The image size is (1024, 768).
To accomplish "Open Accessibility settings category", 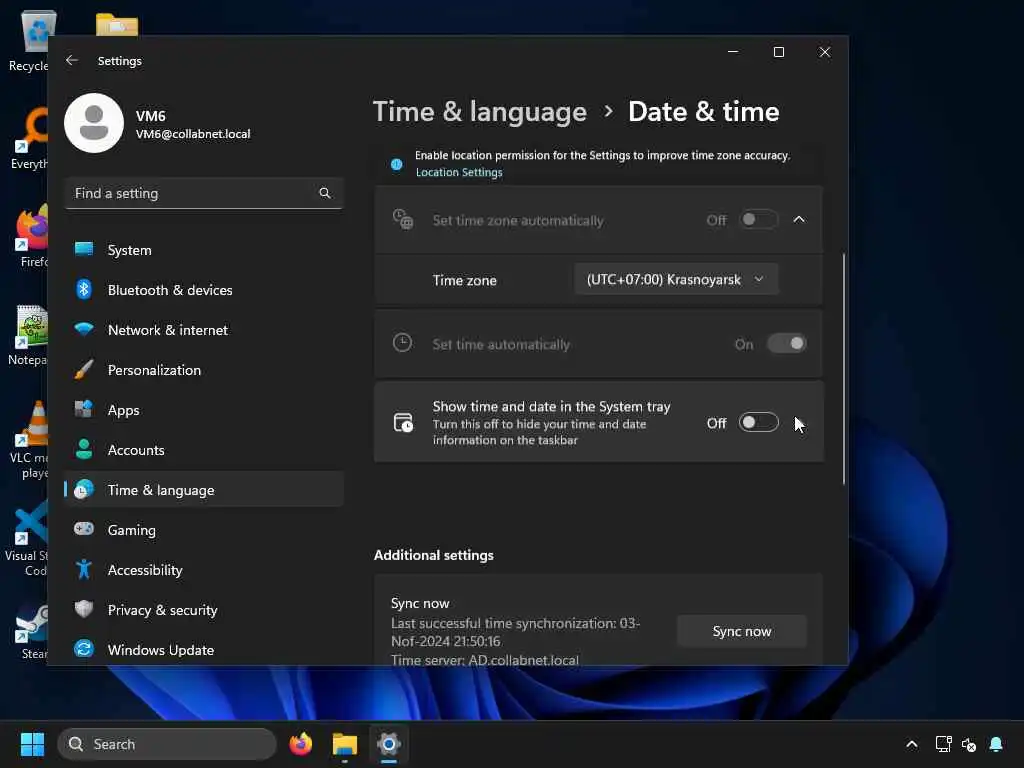I will coord(204,569).
